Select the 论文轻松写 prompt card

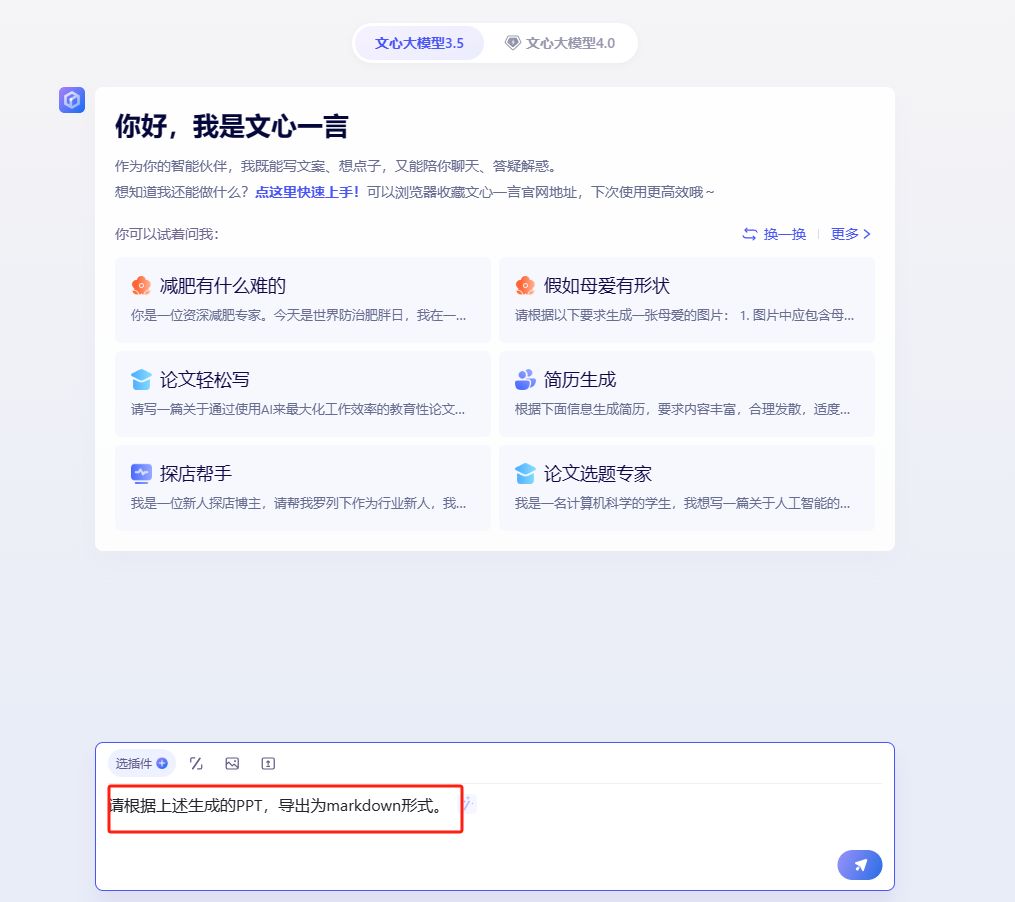coord(303,394)
